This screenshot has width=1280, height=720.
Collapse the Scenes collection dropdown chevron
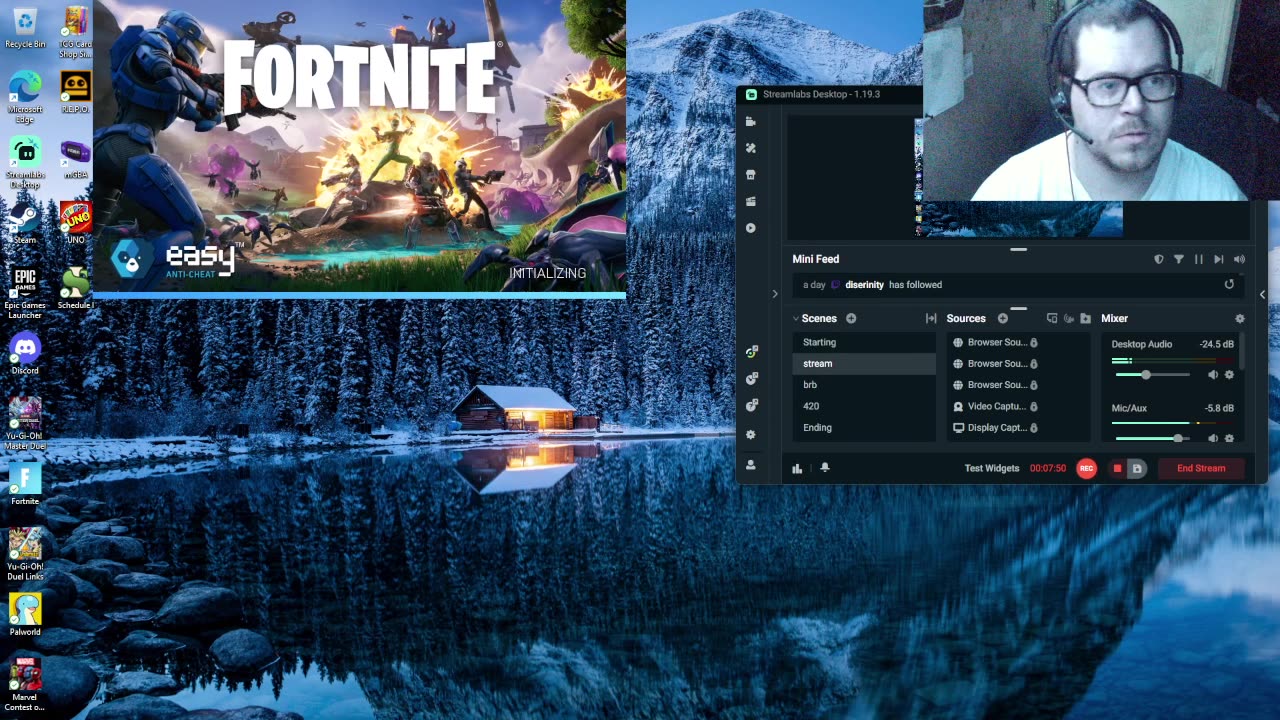(796, 318)
